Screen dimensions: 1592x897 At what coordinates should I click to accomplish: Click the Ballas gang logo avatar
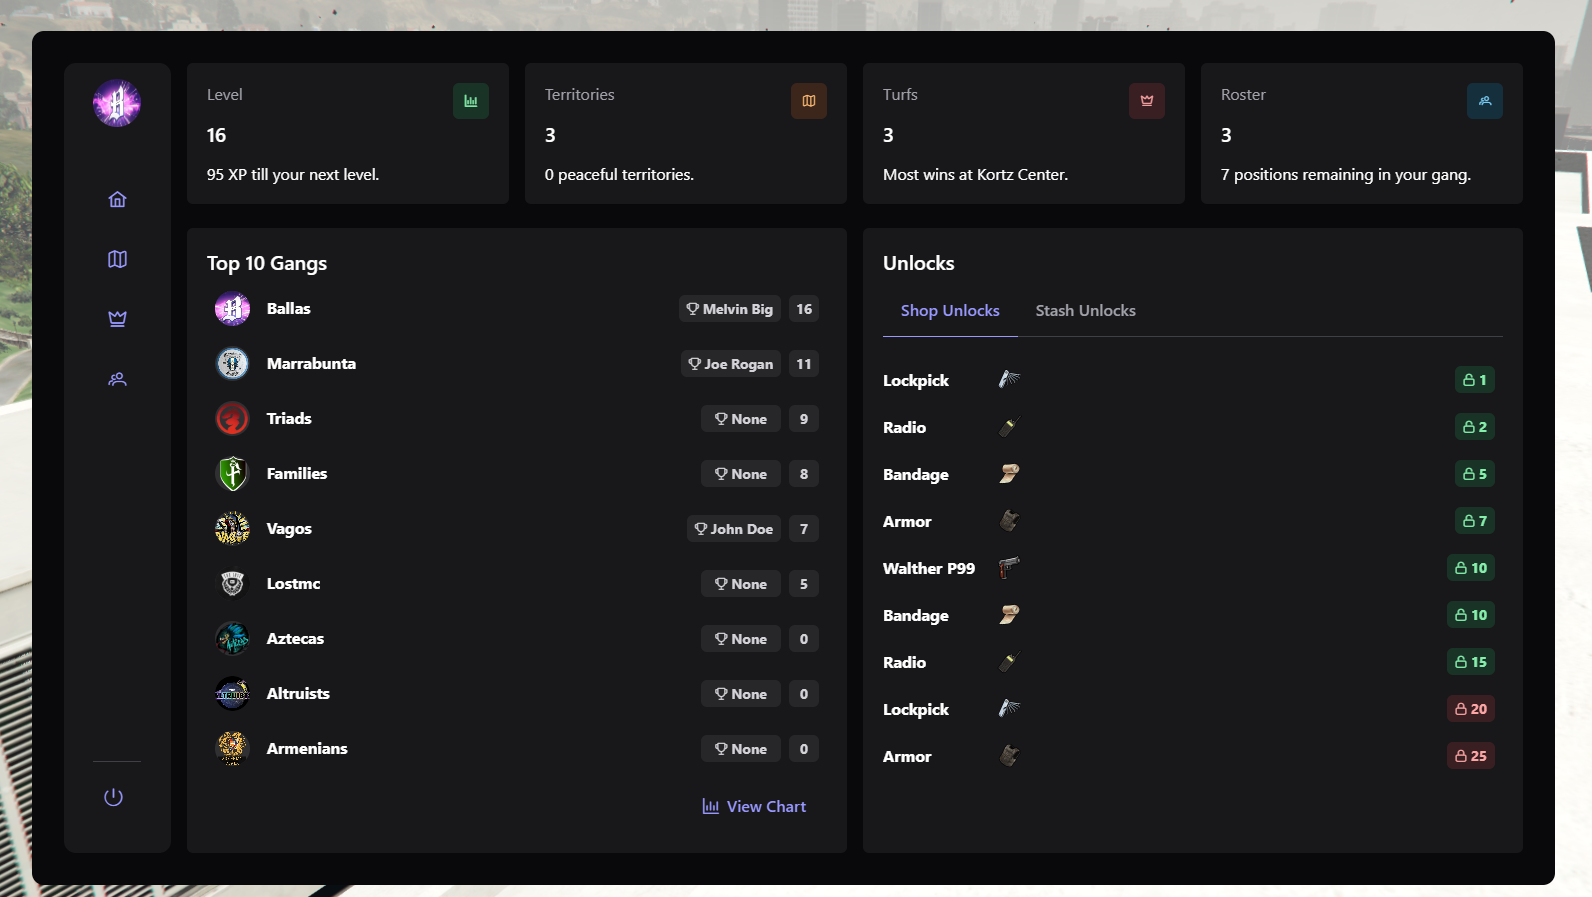point(232,309)
